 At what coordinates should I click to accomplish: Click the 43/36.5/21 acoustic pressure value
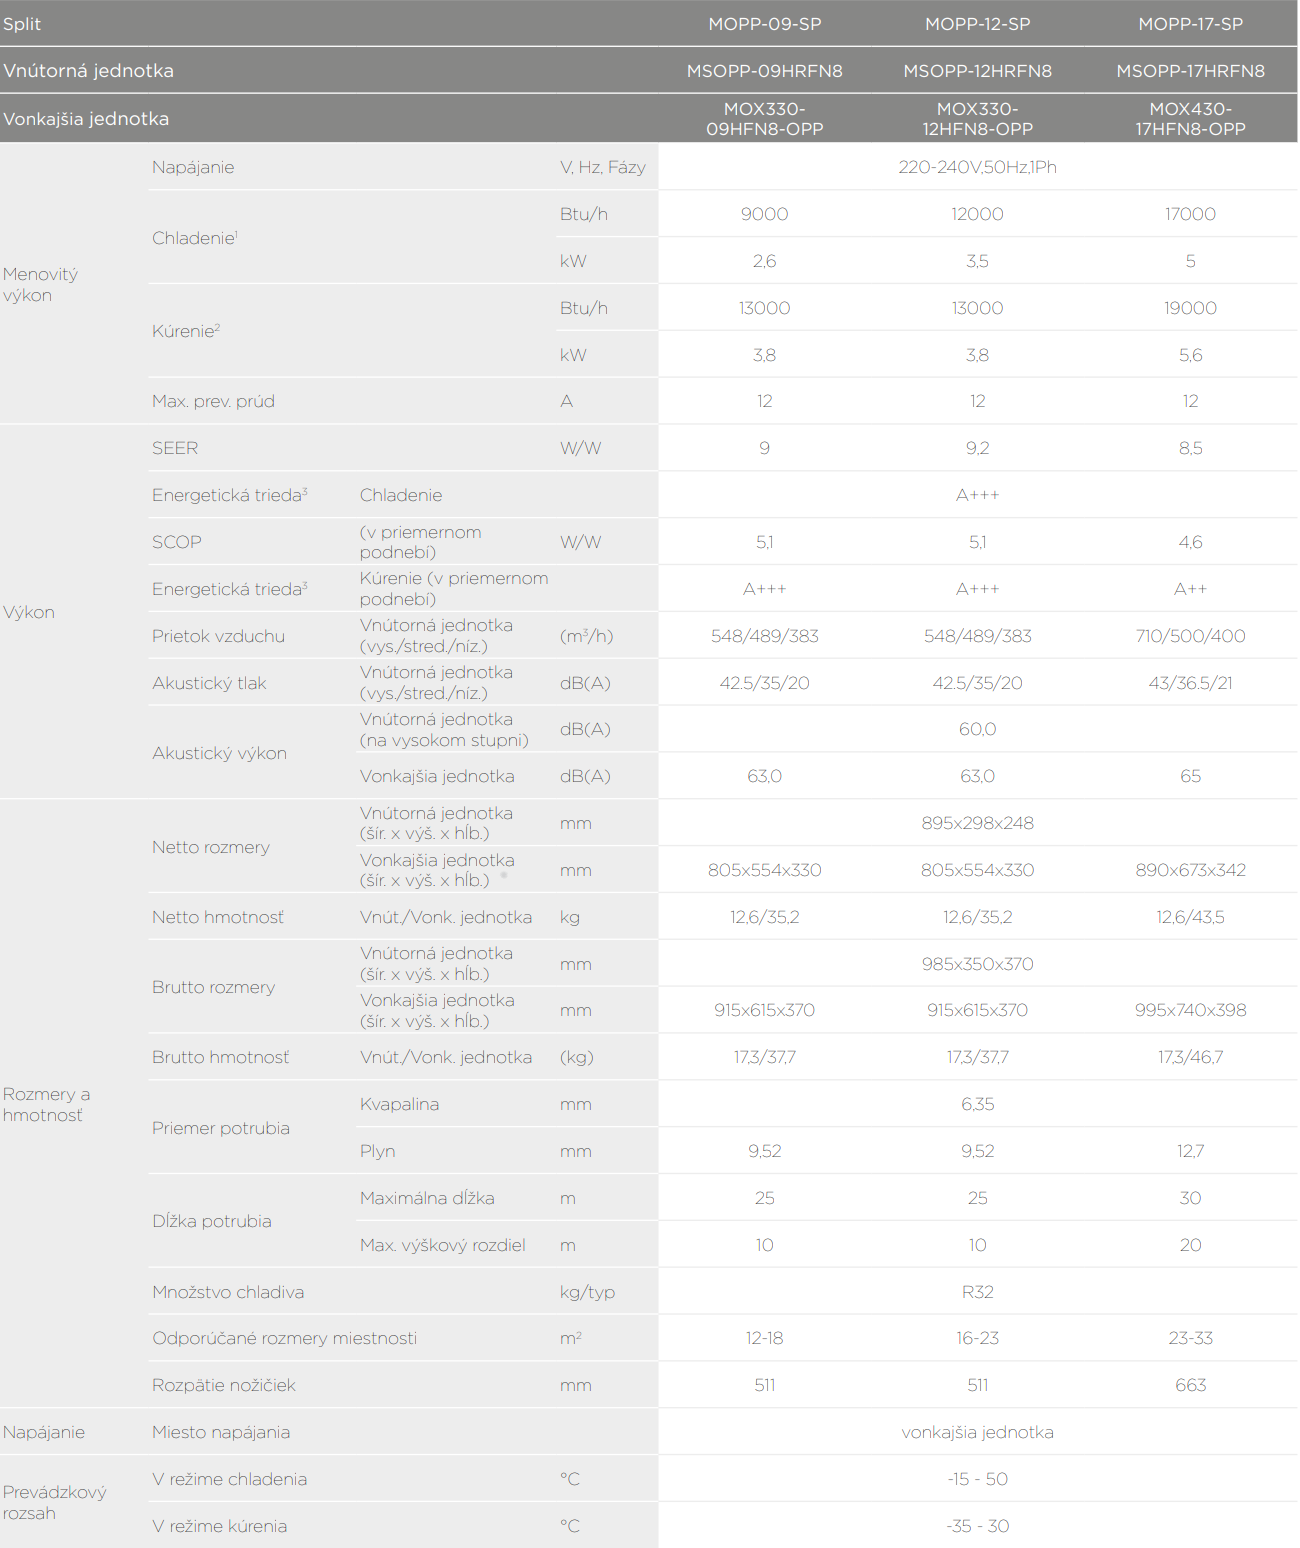click(1190, 683)
